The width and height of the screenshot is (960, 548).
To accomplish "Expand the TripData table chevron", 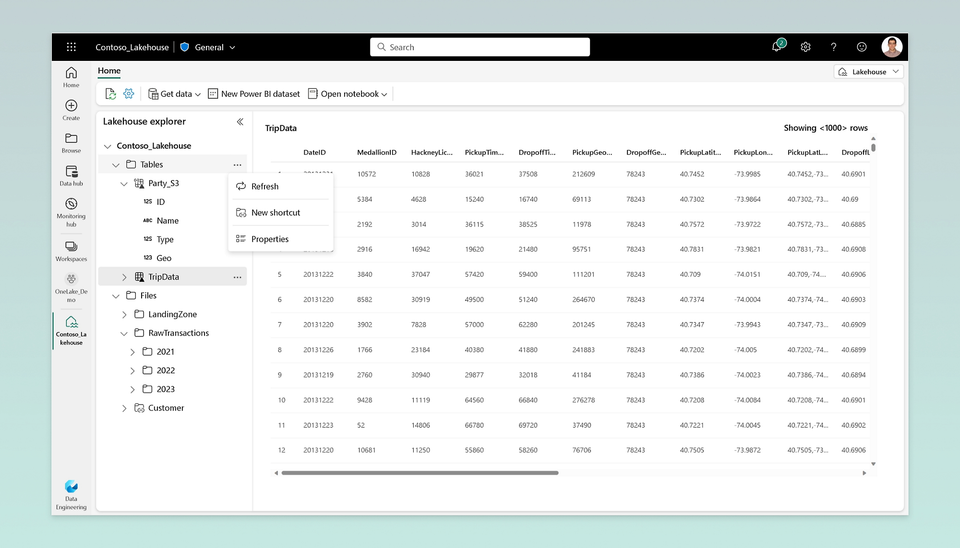I will [124, 277].
